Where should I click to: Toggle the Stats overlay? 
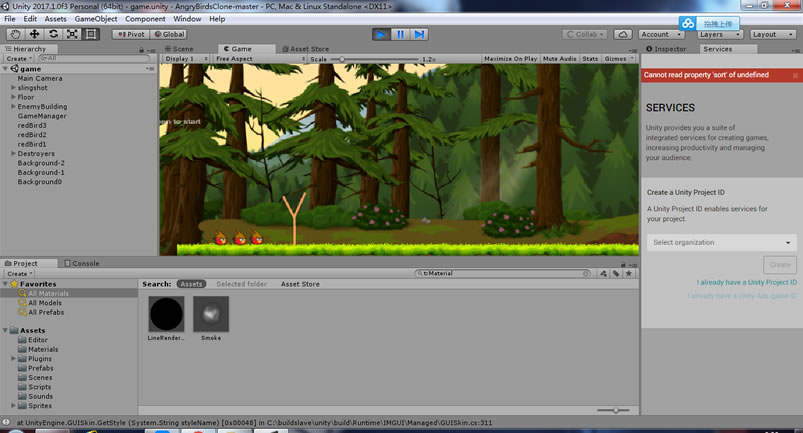590,59
